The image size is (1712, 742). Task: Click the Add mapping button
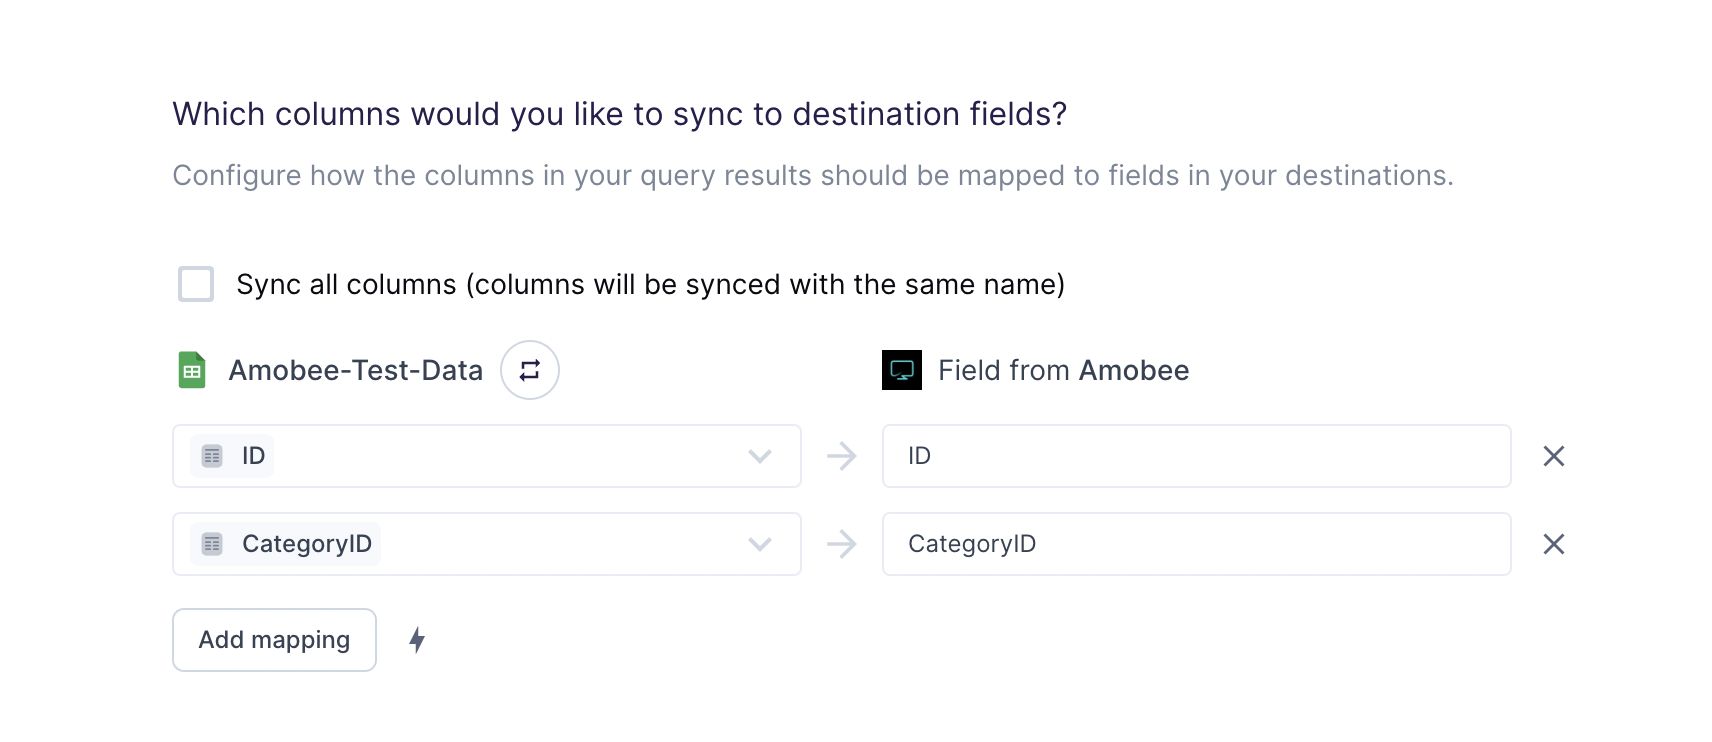(x=274, y=640)
